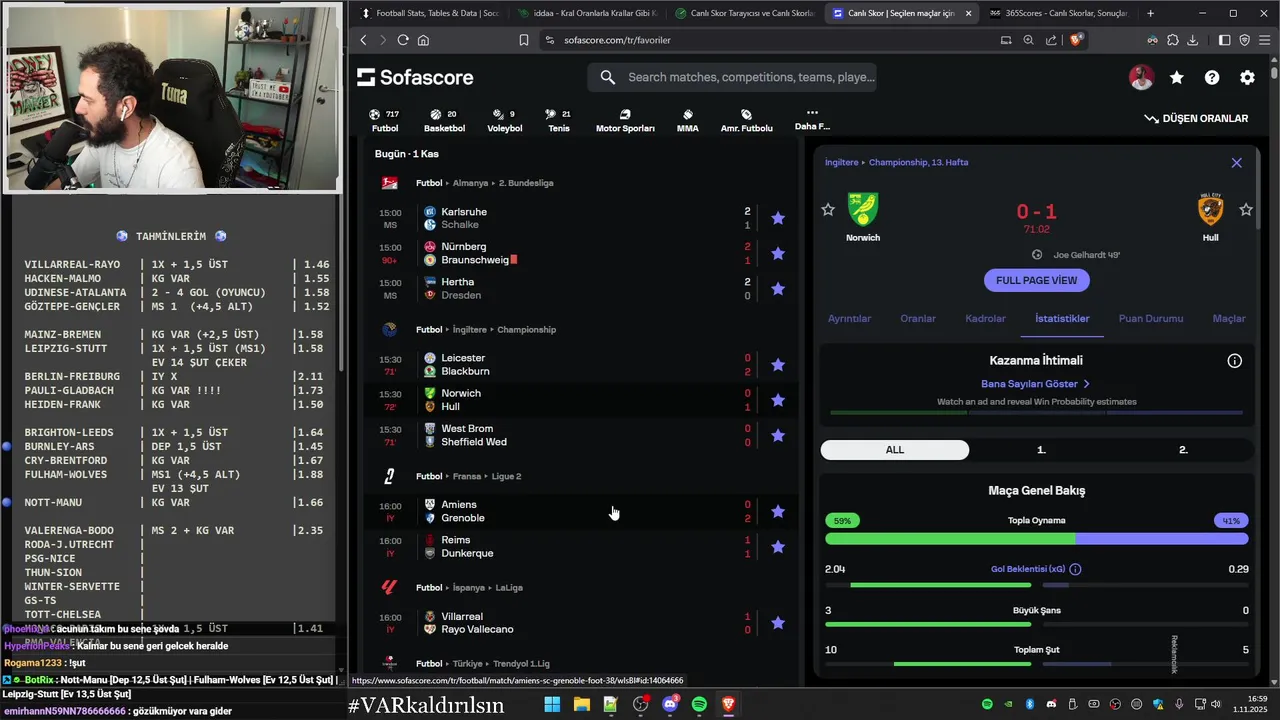Open Sofascore settings gear
Viewport: 1280px width, 720px height.
click(1247, 77)
